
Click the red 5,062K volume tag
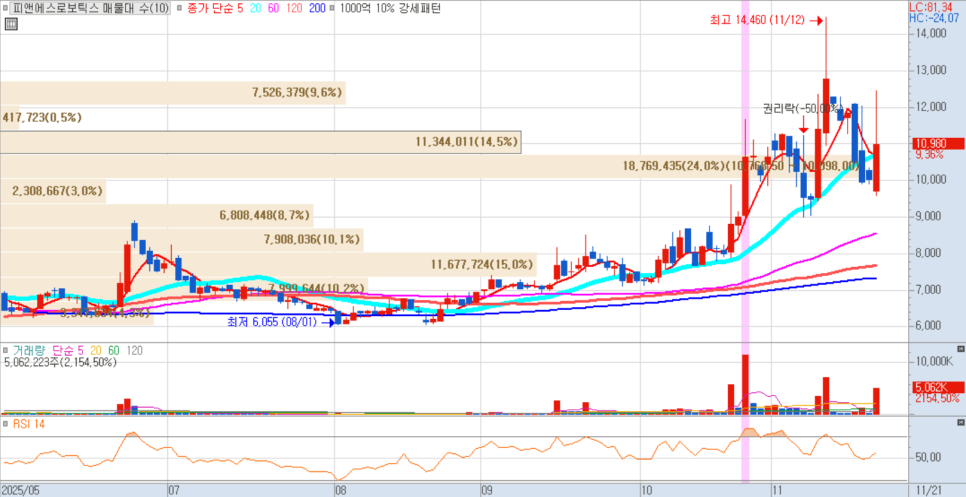936,387
